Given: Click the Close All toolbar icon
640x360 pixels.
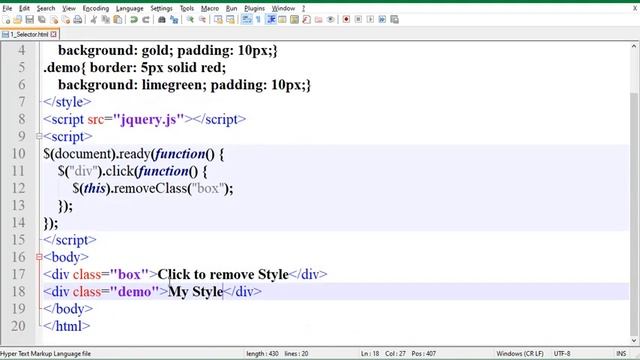Looking at the screenshot, I should tap(66, 20).
